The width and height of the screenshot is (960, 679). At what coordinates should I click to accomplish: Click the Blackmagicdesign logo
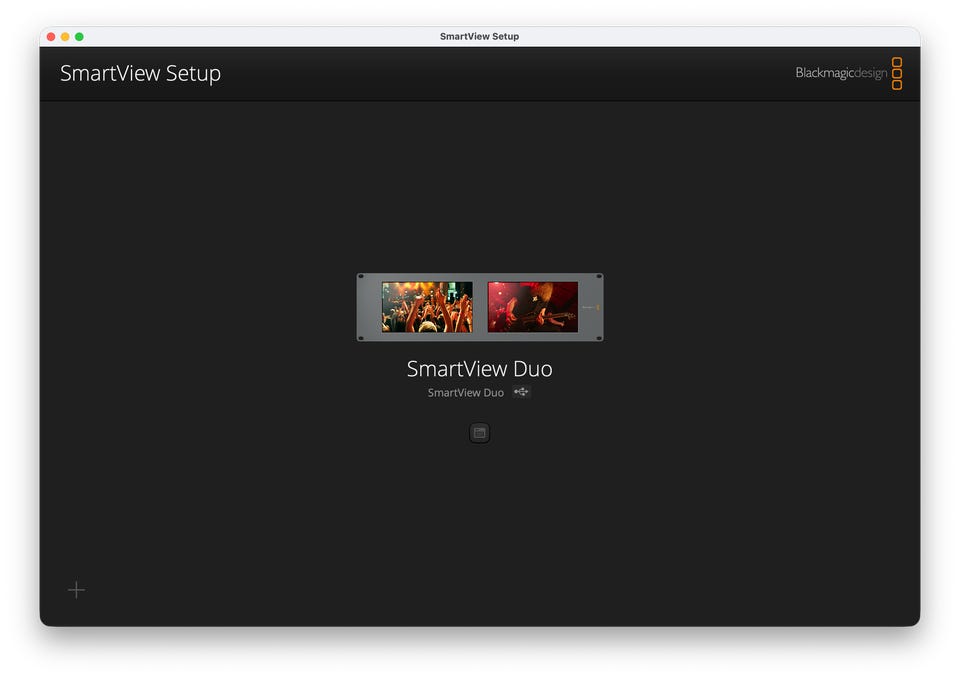[849, 73]
